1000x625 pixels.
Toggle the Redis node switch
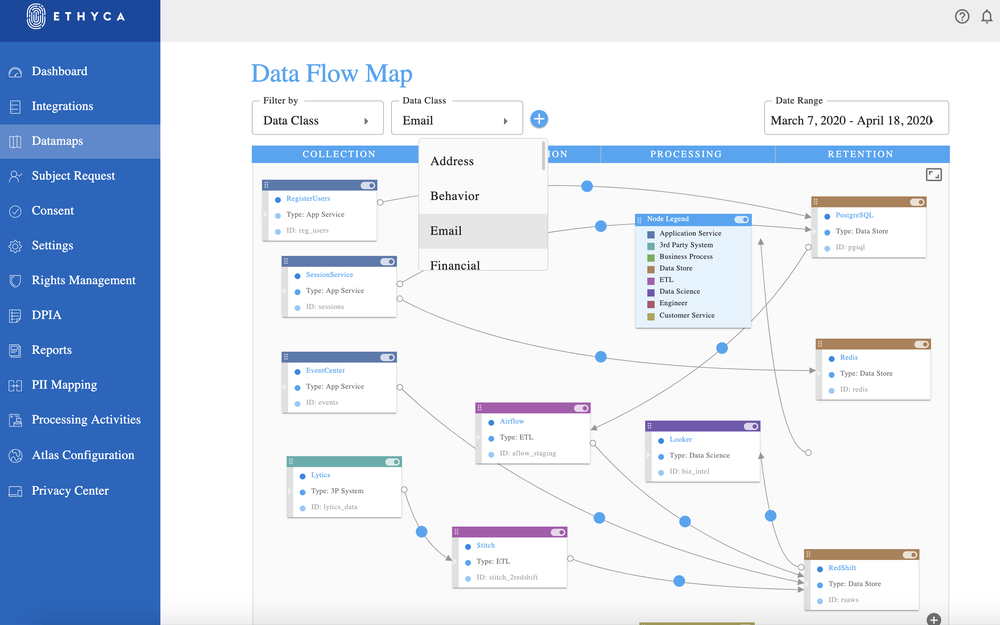point(922,344)
